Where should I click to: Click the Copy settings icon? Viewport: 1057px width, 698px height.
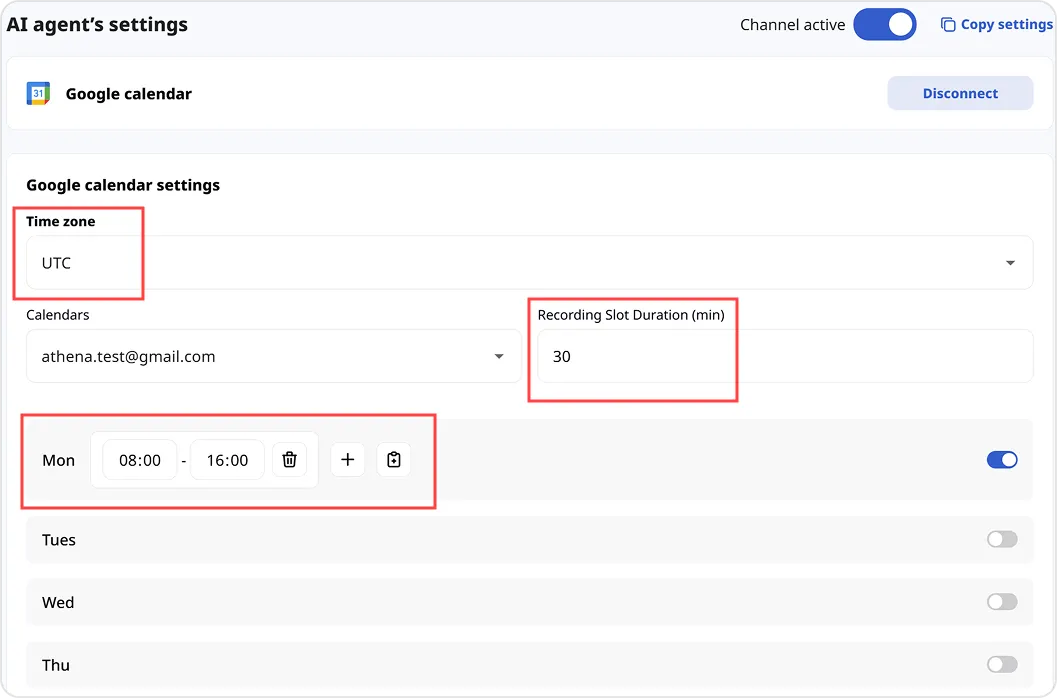tap(948, 25)
